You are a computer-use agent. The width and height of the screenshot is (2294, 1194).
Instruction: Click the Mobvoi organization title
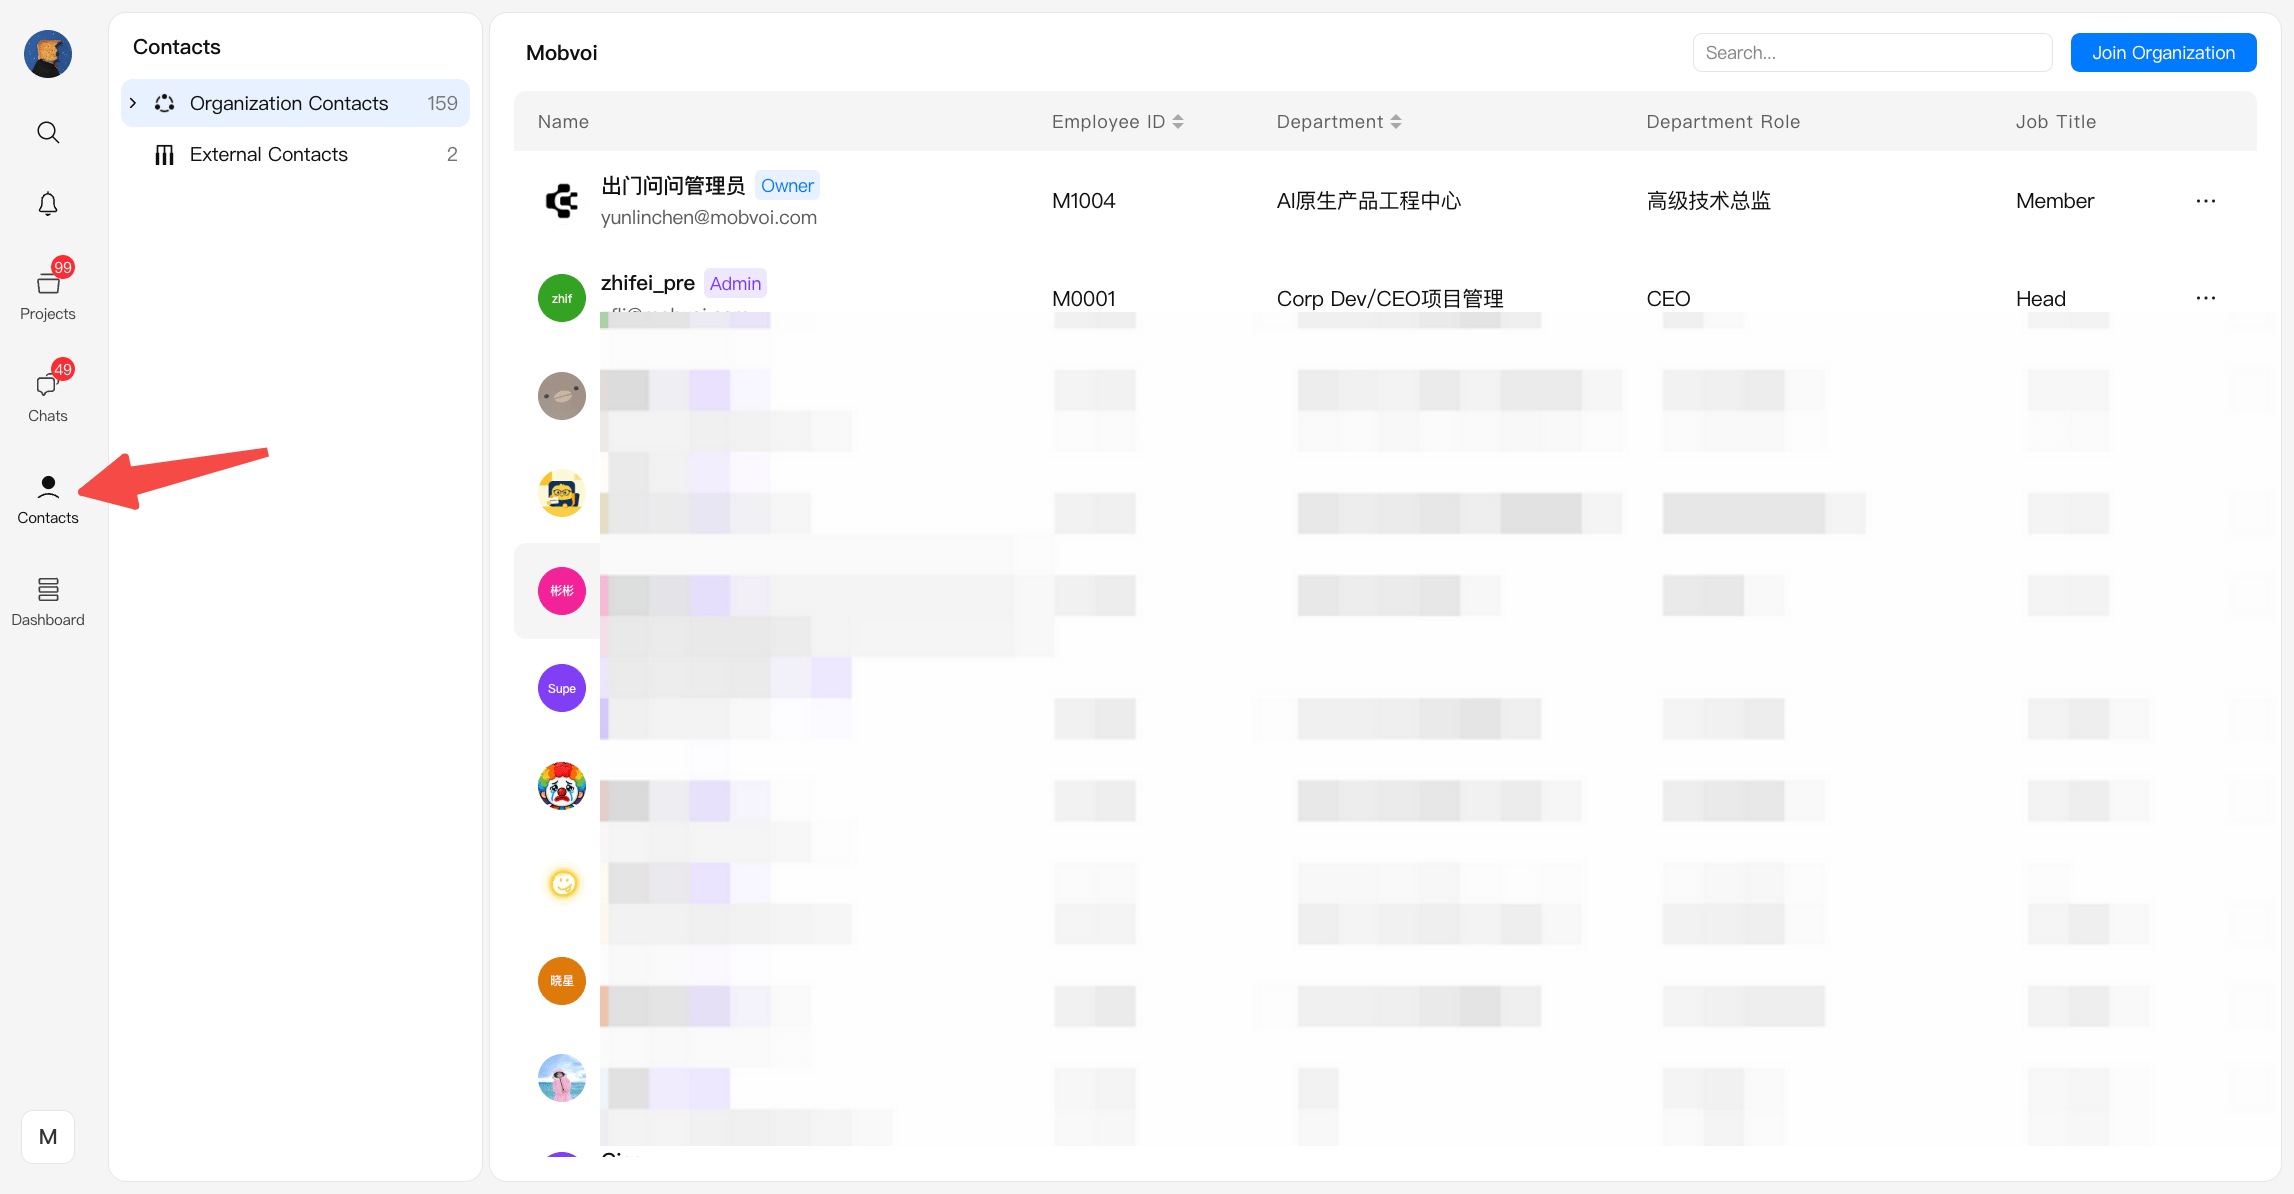point(562,53)
